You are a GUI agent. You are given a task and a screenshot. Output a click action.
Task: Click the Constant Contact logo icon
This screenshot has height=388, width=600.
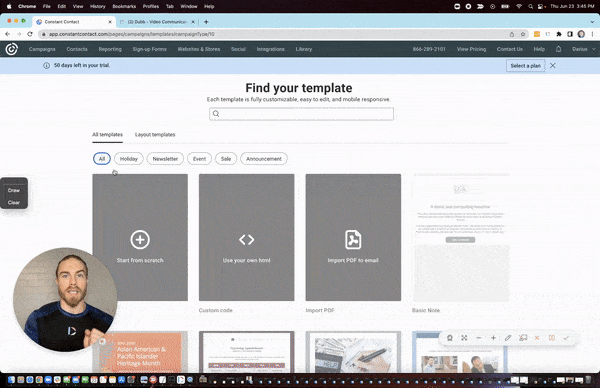pos(11,49)
